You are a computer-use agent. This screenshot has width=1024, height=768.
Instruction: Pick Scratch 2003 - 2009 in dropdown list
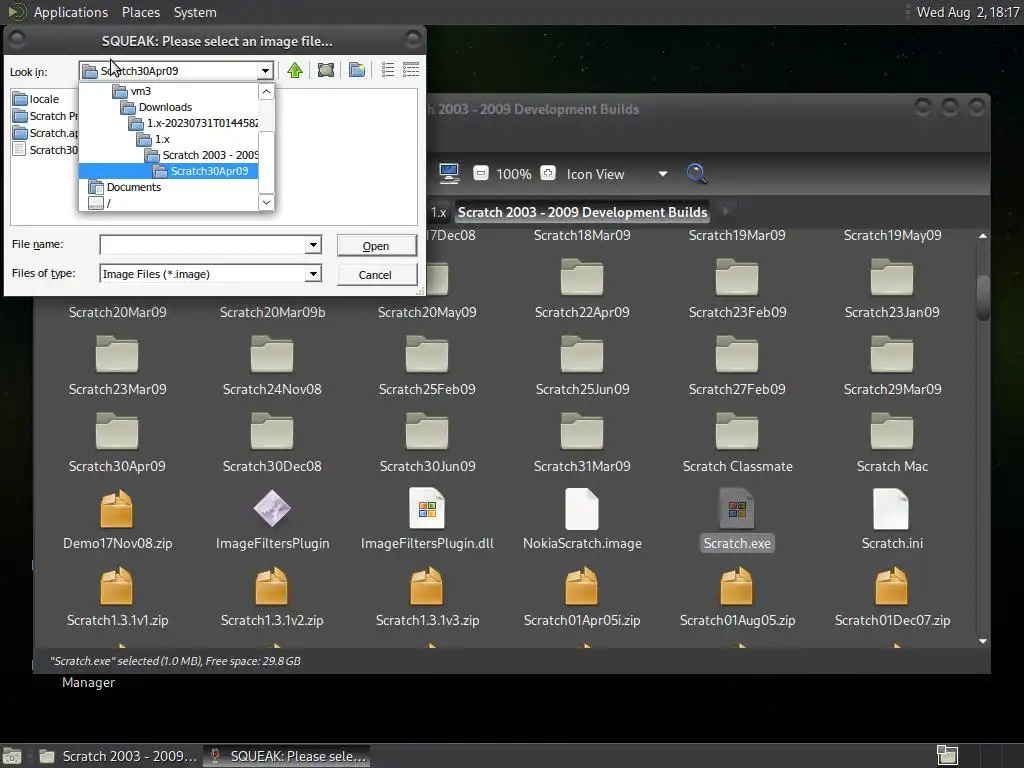point(168,155)
